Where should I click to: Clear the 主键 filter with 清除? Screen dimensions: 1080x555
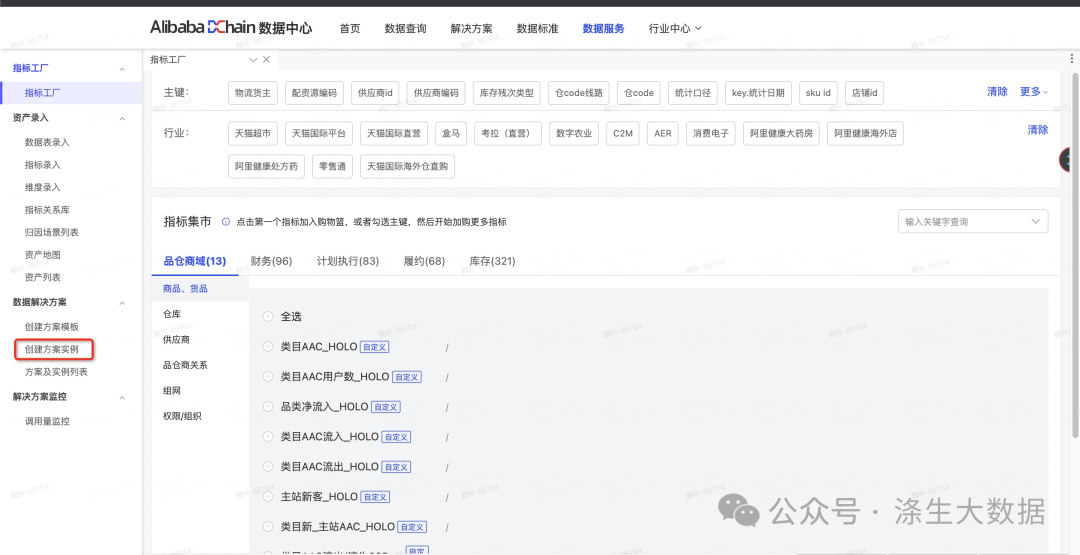(x=997, y=92)
